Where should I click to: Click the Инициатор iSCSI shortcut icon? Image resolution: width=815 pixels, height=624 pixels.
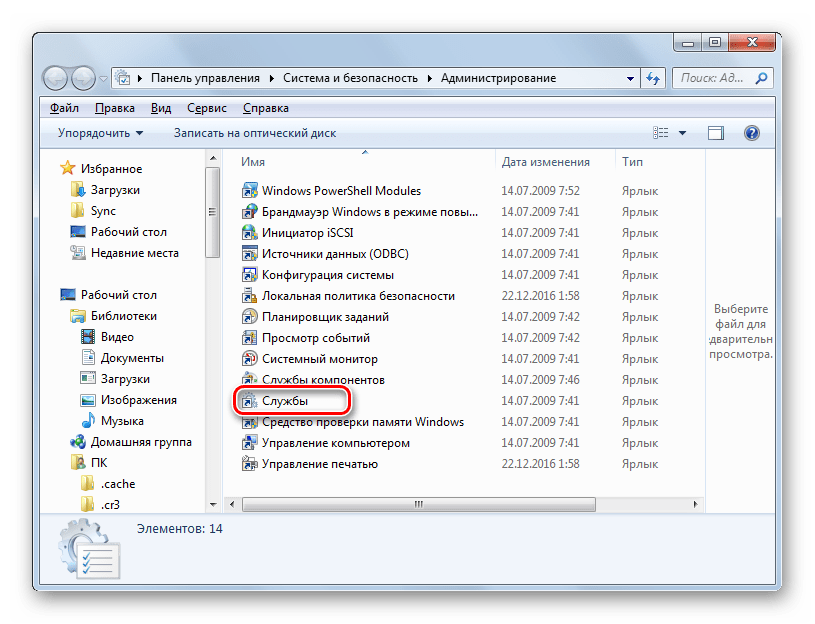click(249, 233)
